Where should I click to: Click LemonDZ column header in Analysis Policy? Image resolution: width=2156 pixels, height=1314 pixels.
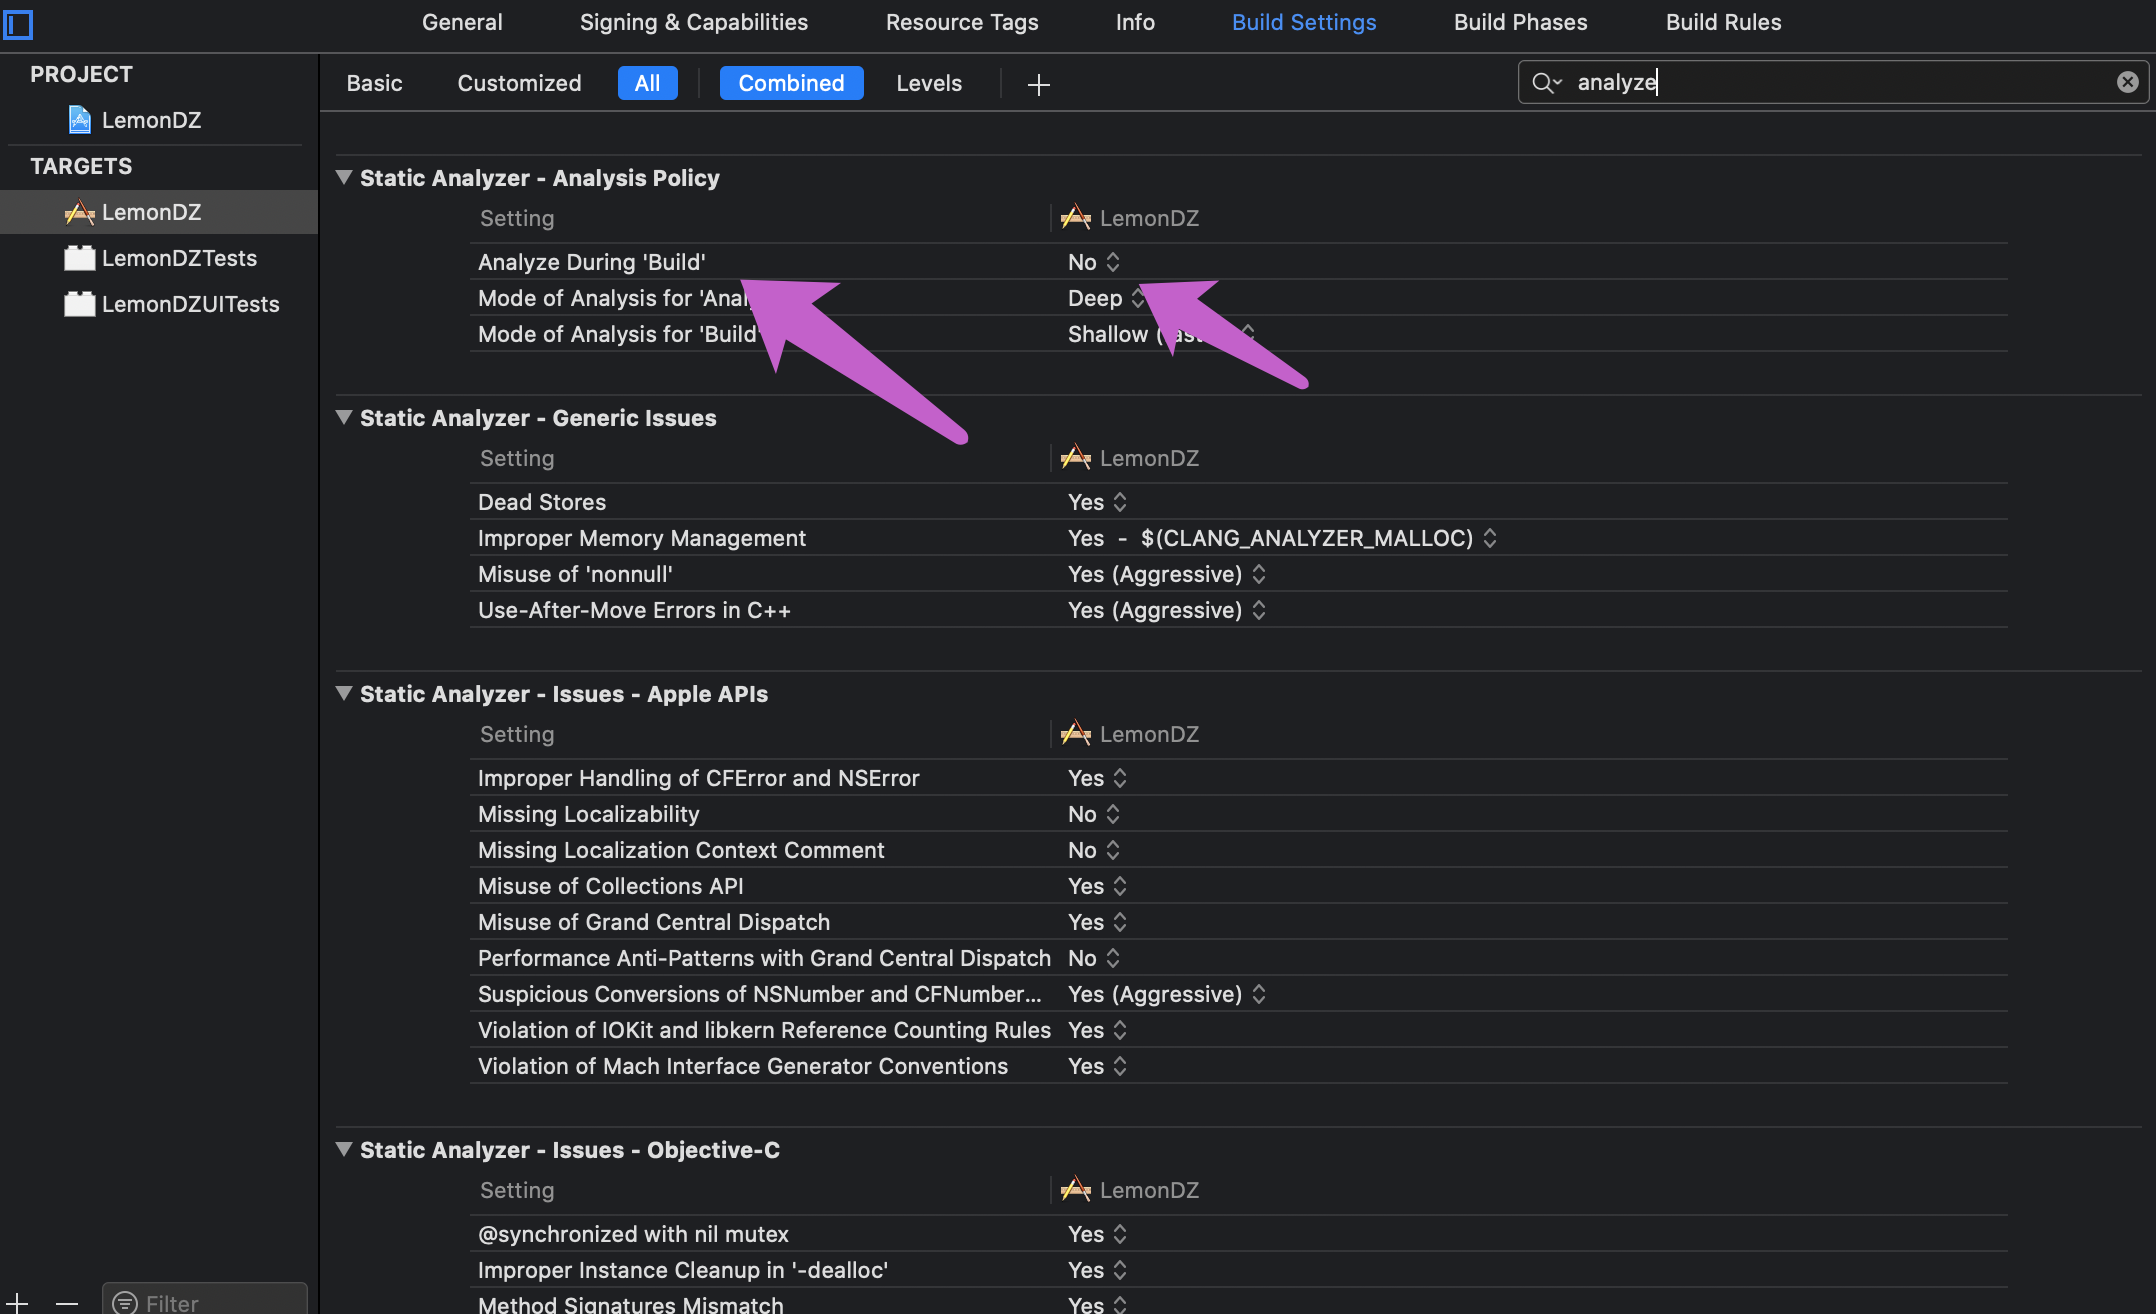[1130, 218]
